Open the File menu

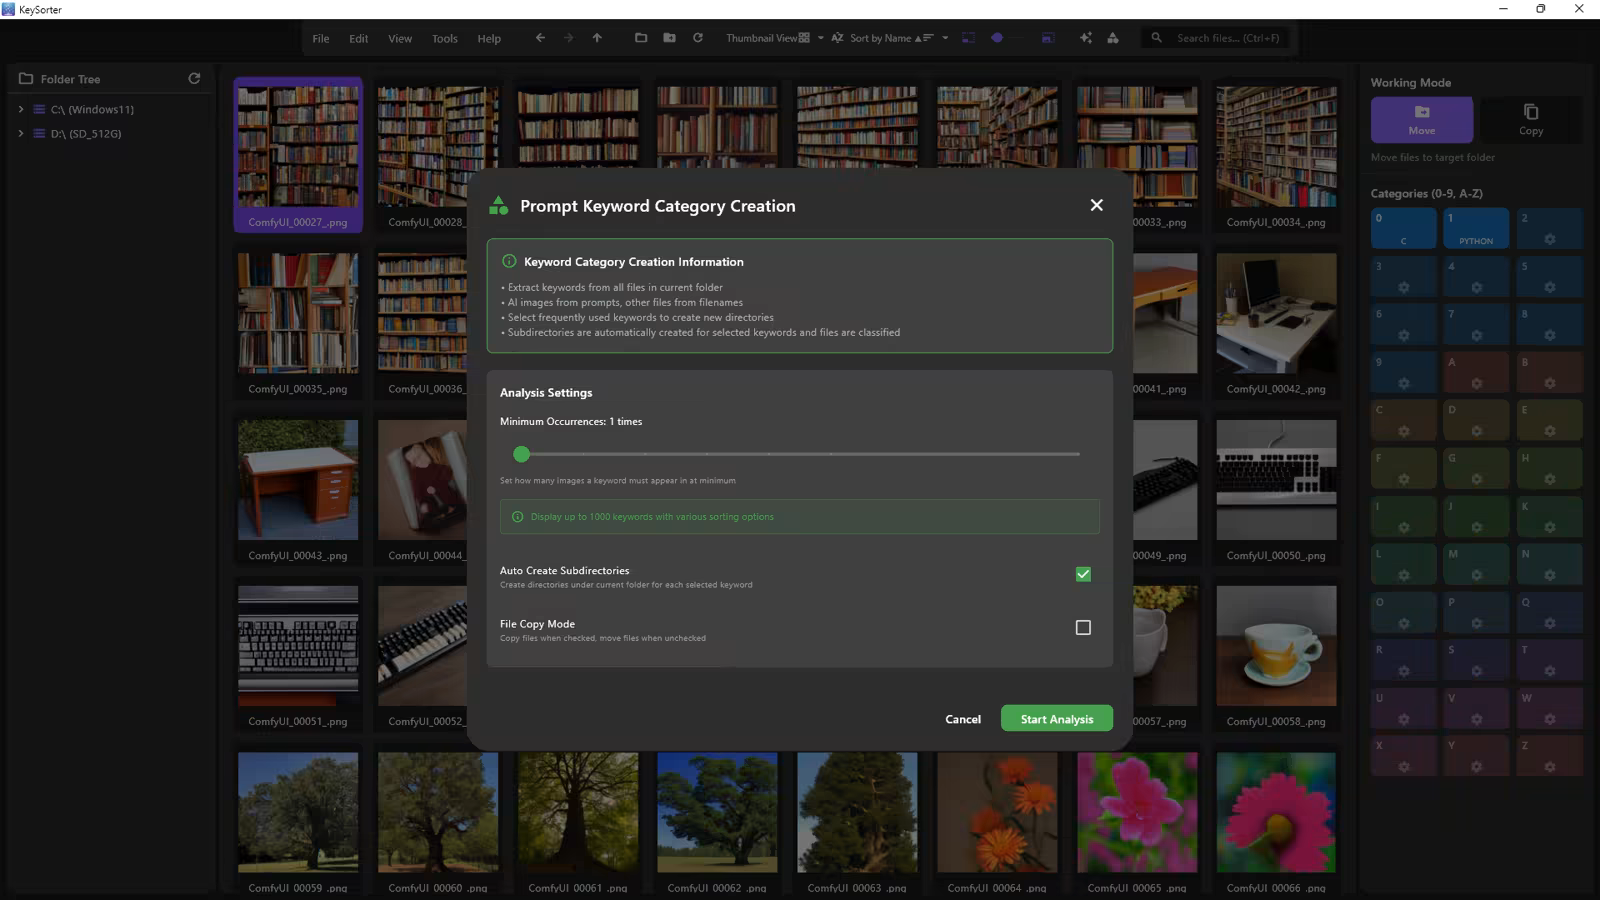click(x=320, y=39)
